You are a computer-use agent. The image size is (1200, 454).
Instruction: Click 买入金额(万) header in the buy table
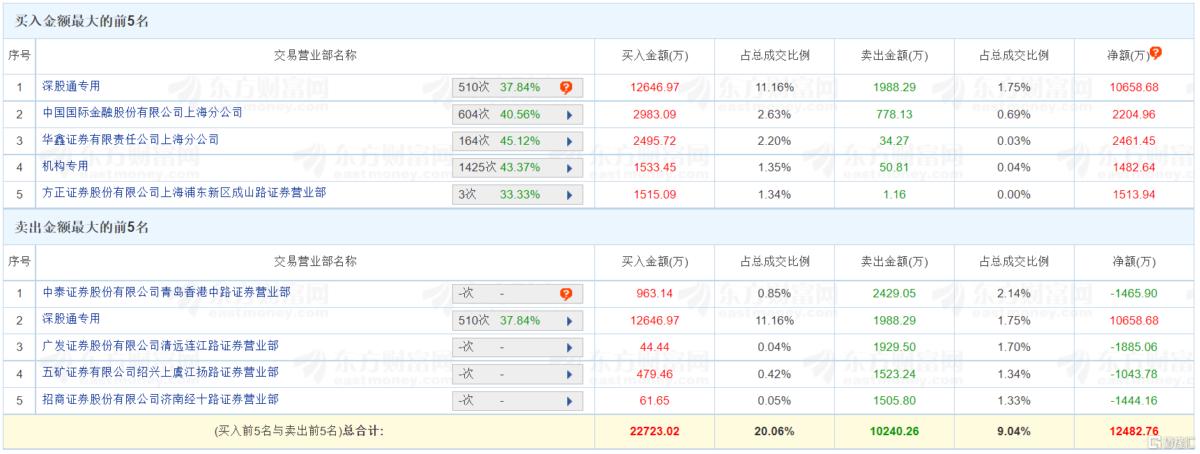[657, 55]
